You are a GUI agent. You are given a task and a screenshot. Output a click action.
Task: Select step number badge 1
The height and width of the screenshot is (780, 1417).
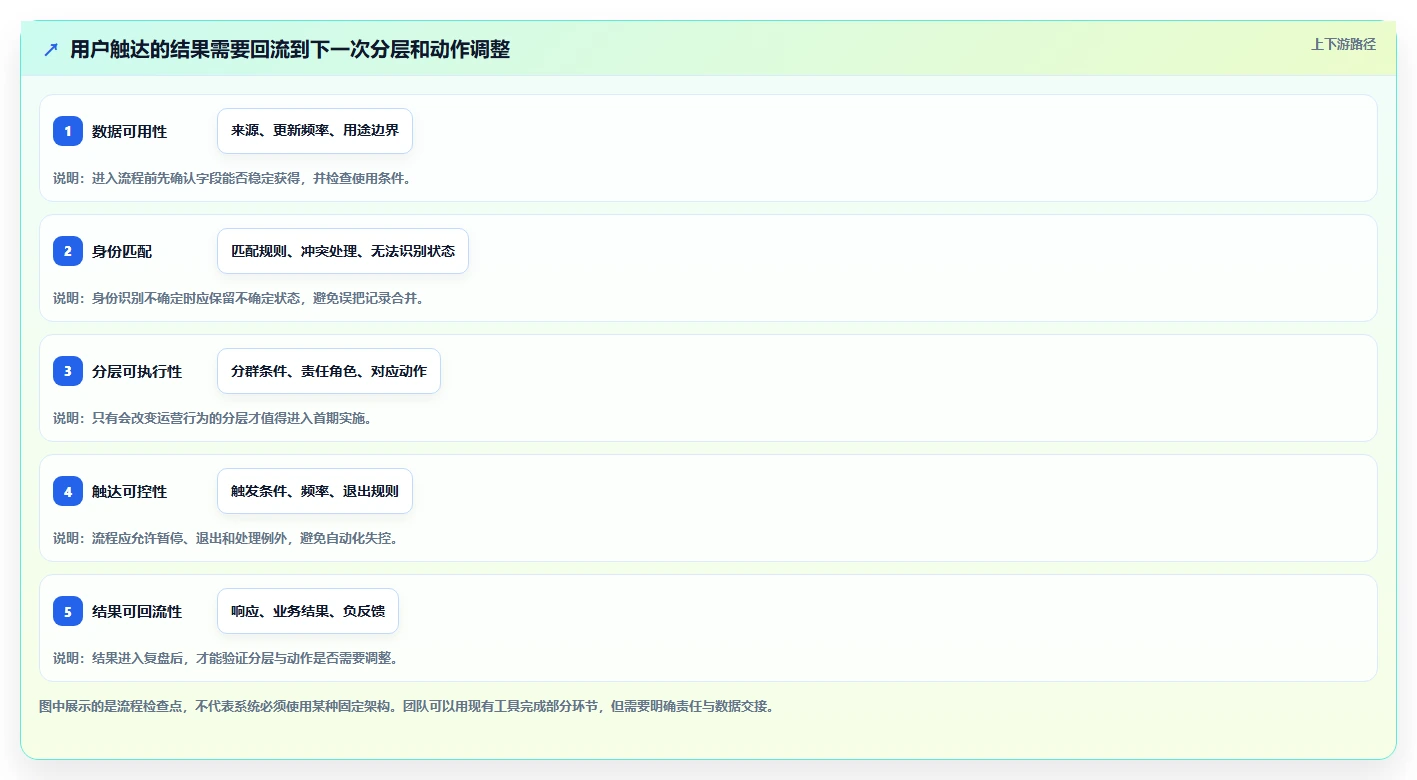[68, 131]
